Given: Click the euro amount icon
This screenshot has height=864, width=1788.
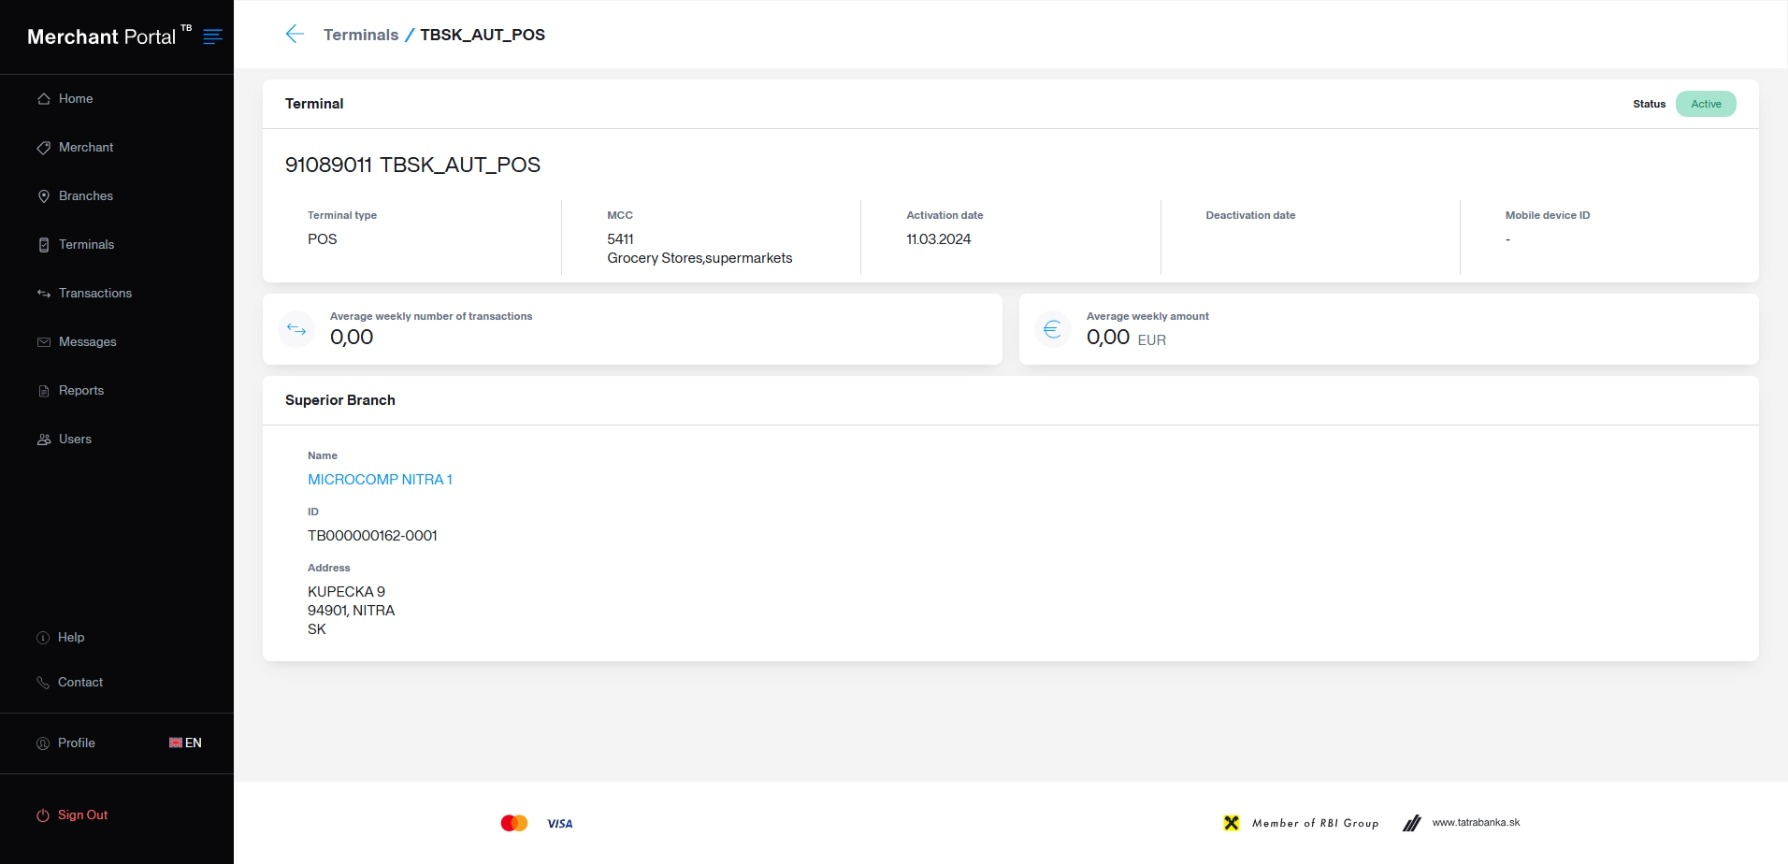Looking at the screenshot, I should [1052, 329].
